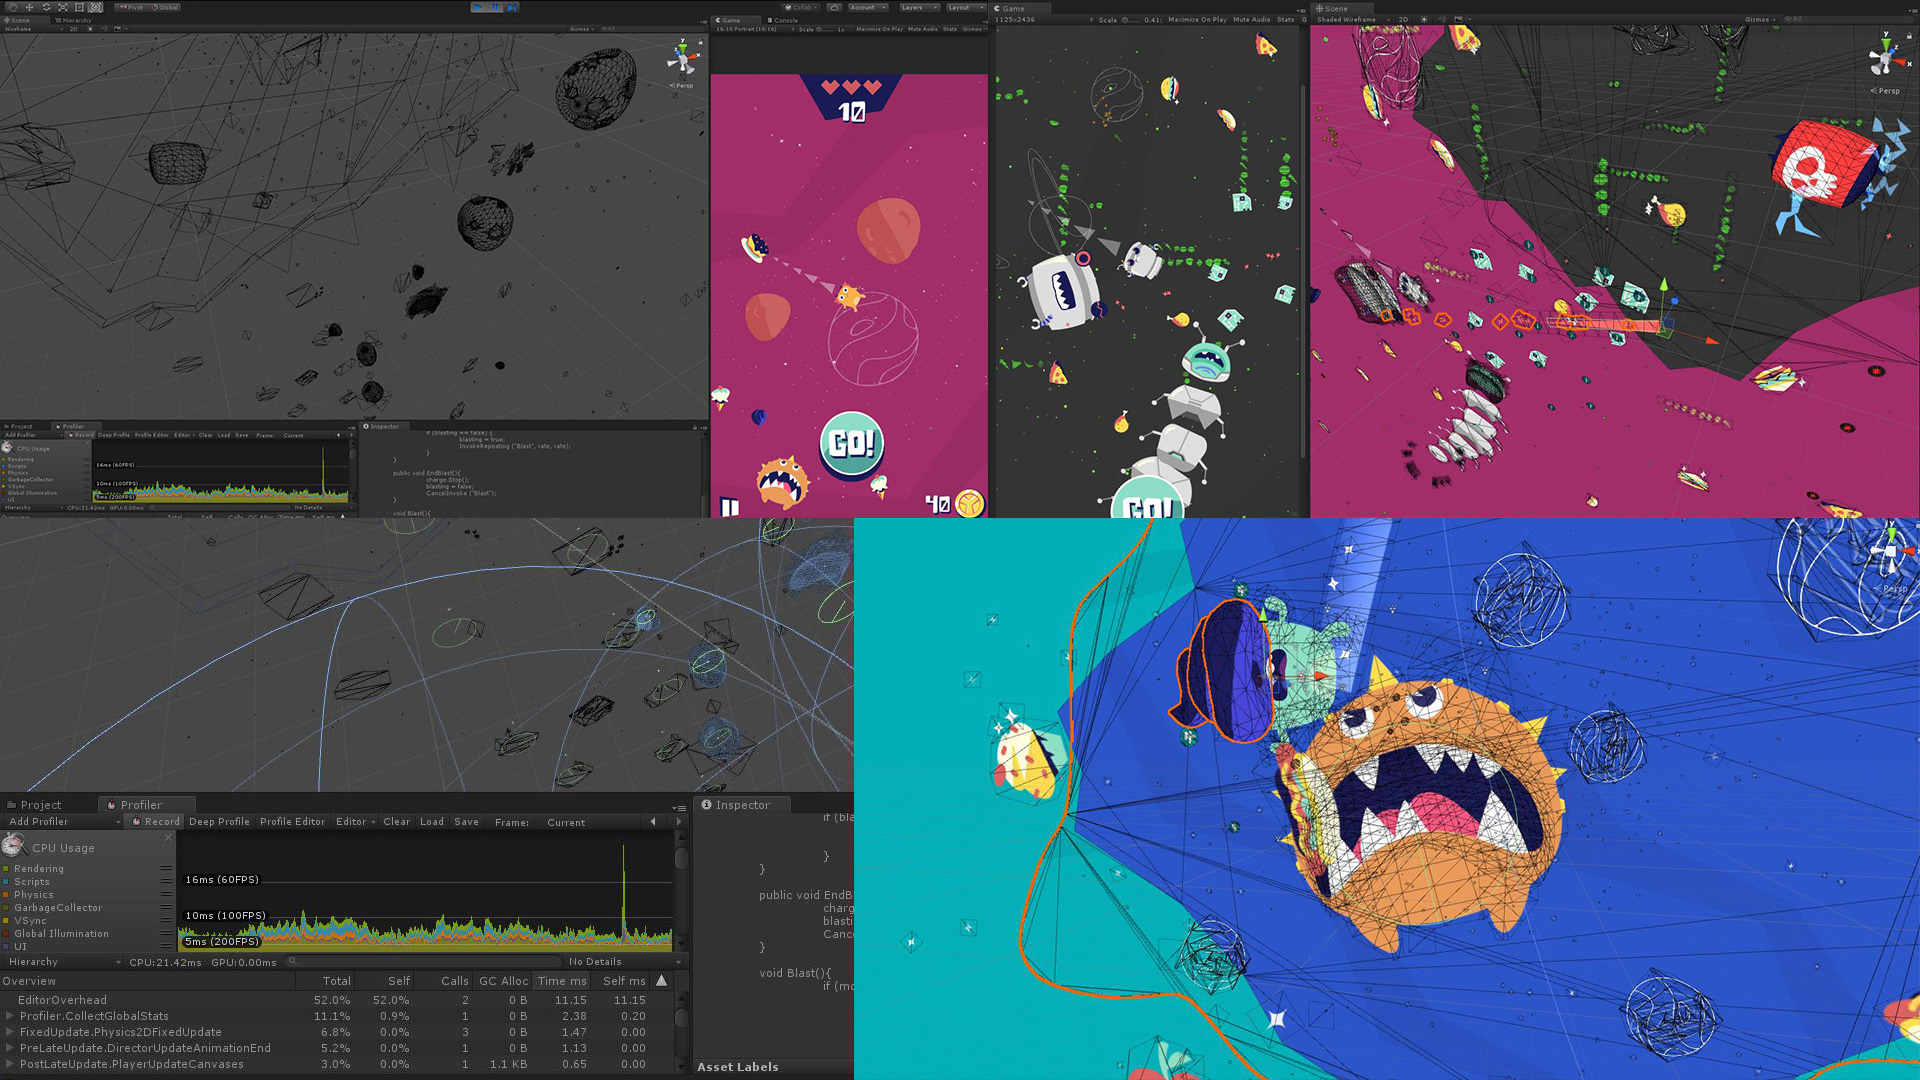
Task: Select the Scale tool in the top toolbar
Action: click(62, 7)
